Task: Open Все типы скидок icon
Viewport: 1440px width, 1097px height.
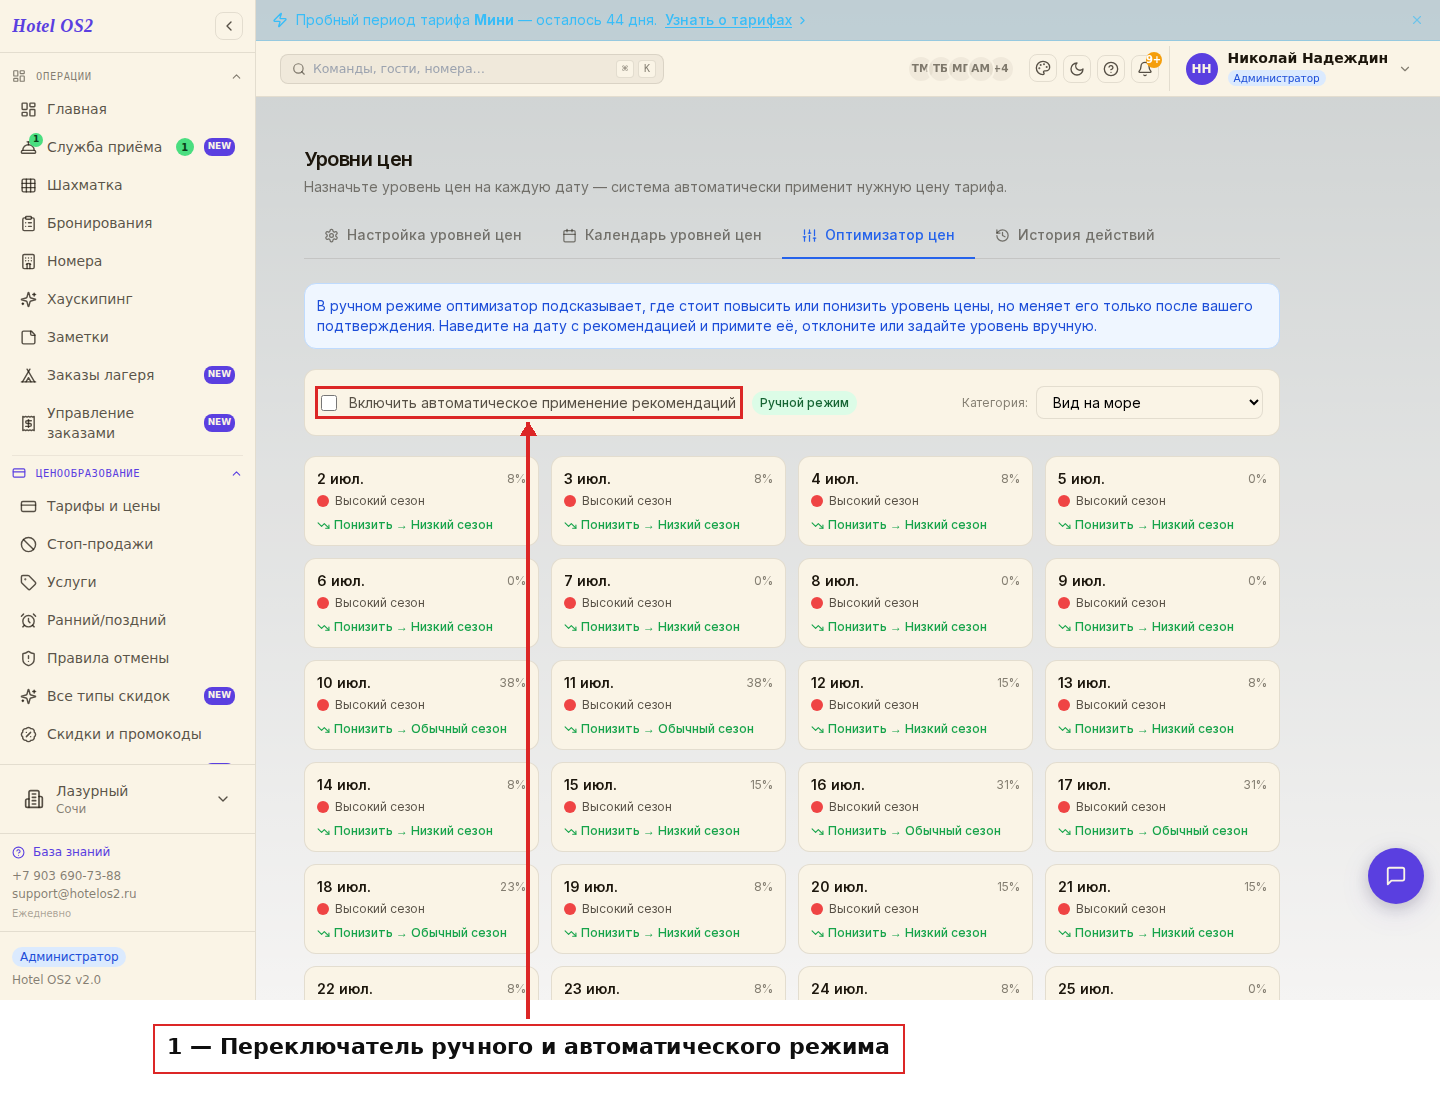Action: 28,696
